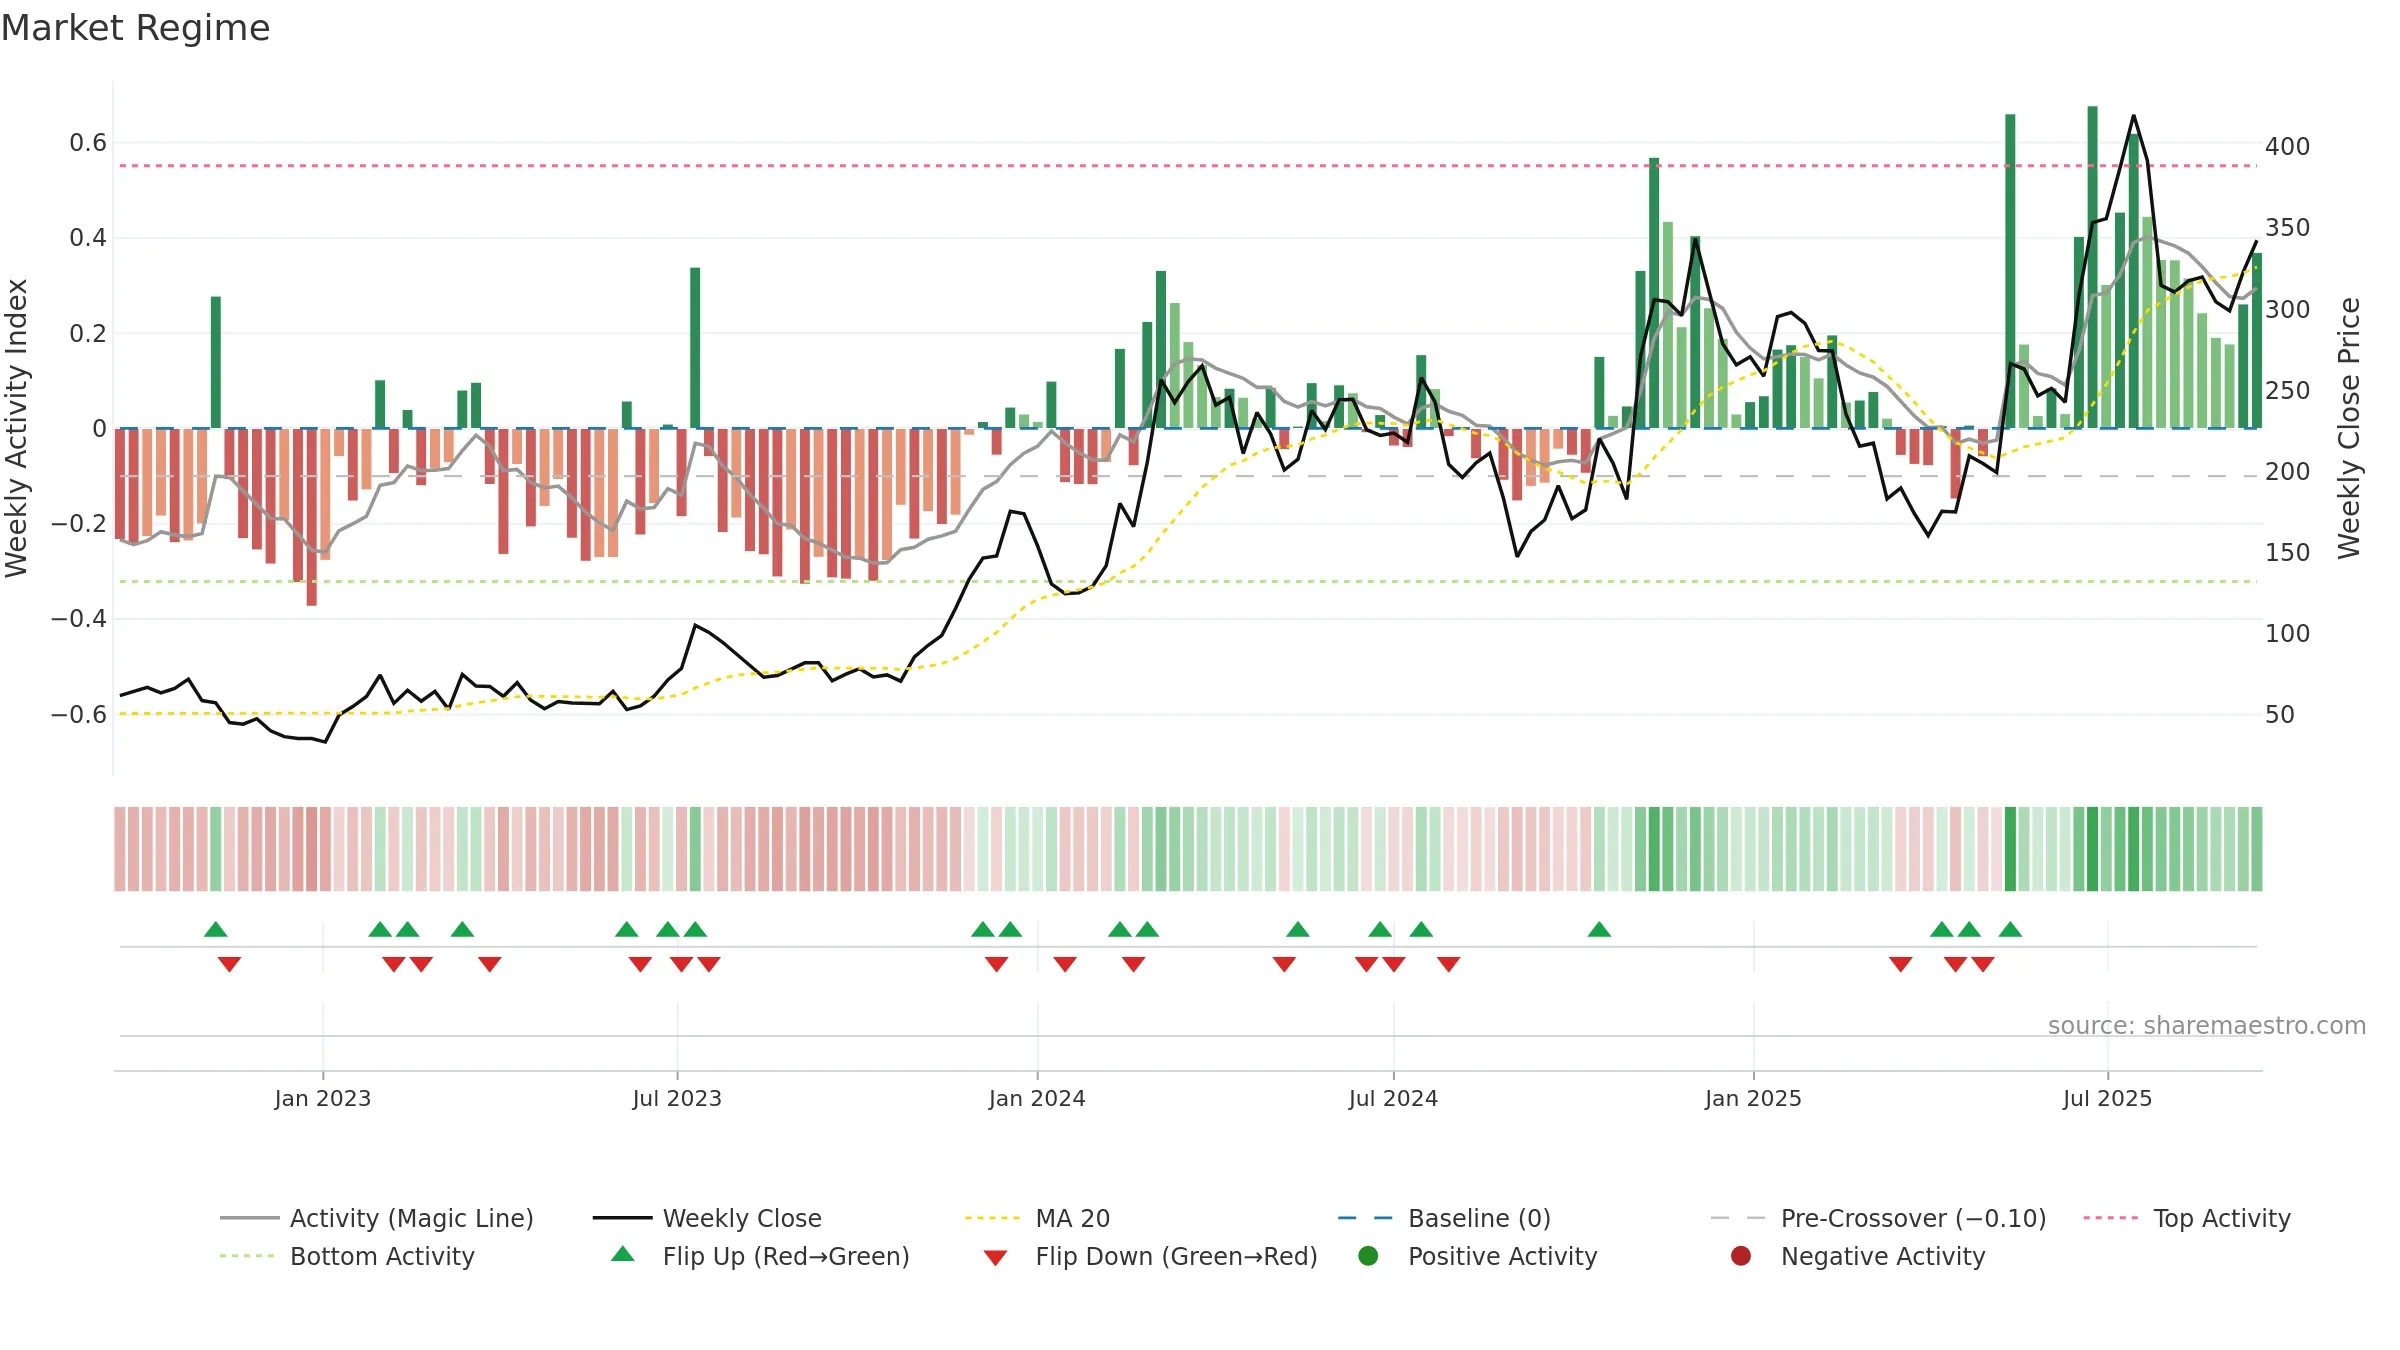Click the Weekly Activity Index axis title
2400x1350 pixels.
coord(16,428)
